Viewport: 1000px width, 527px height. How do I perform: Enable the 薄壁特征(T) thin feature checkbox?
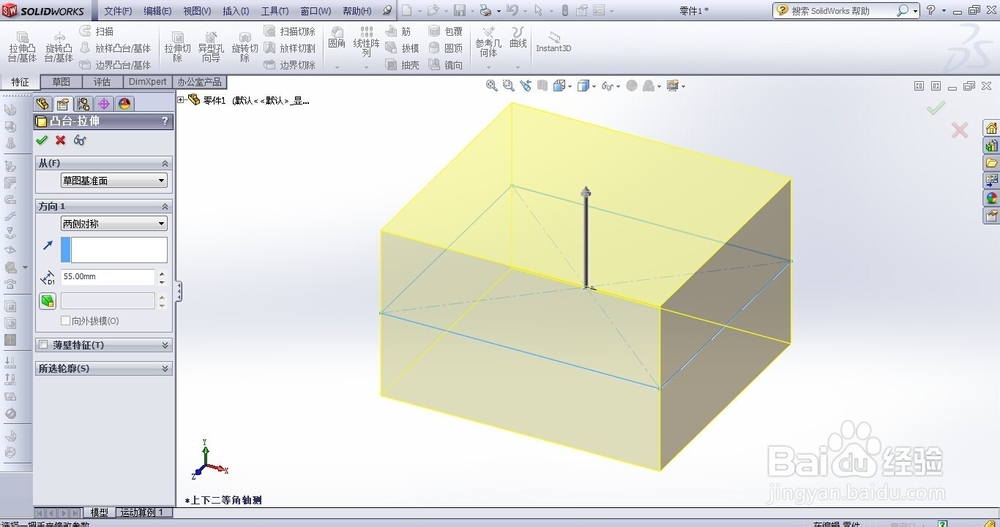(x=43, y=345)
